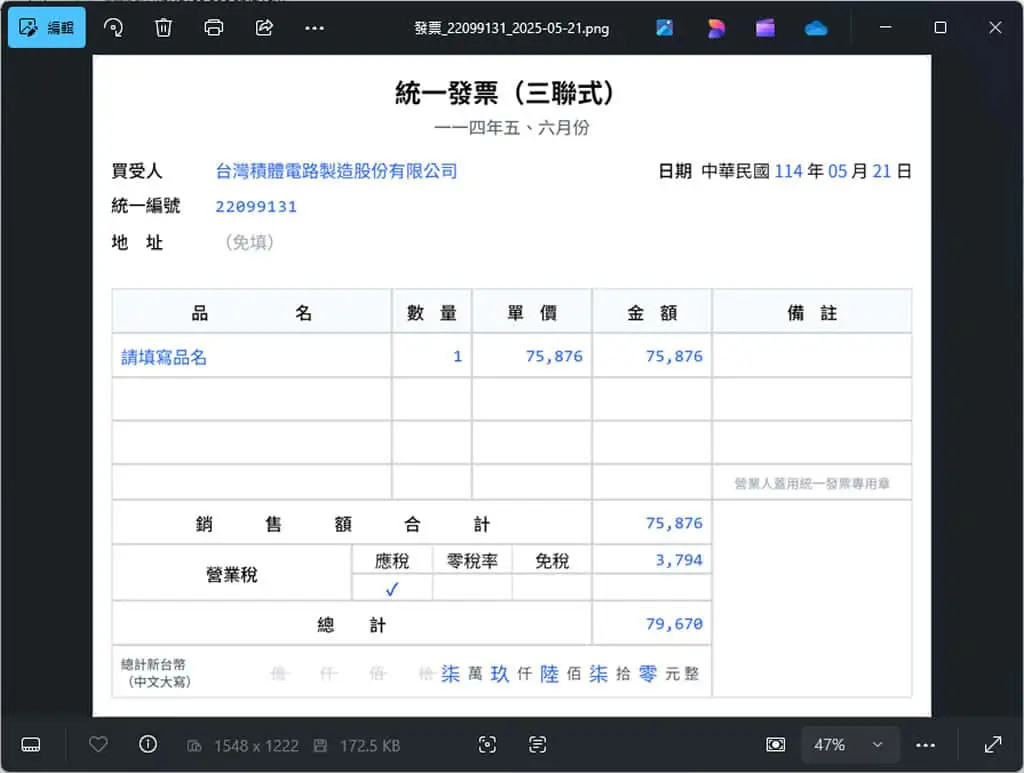Start visual search scan icon
Image resolution: width=1024 pixels, height=773 pixels.
point(487,745)
